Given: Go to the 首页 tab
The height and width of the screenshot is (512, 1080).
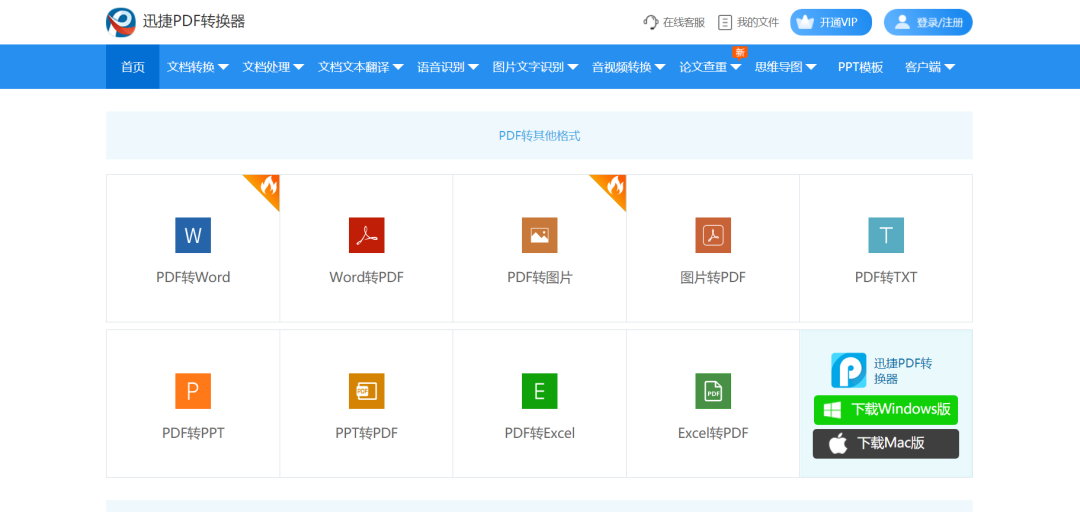Looking at the screenshot, I should coord(133,67).
